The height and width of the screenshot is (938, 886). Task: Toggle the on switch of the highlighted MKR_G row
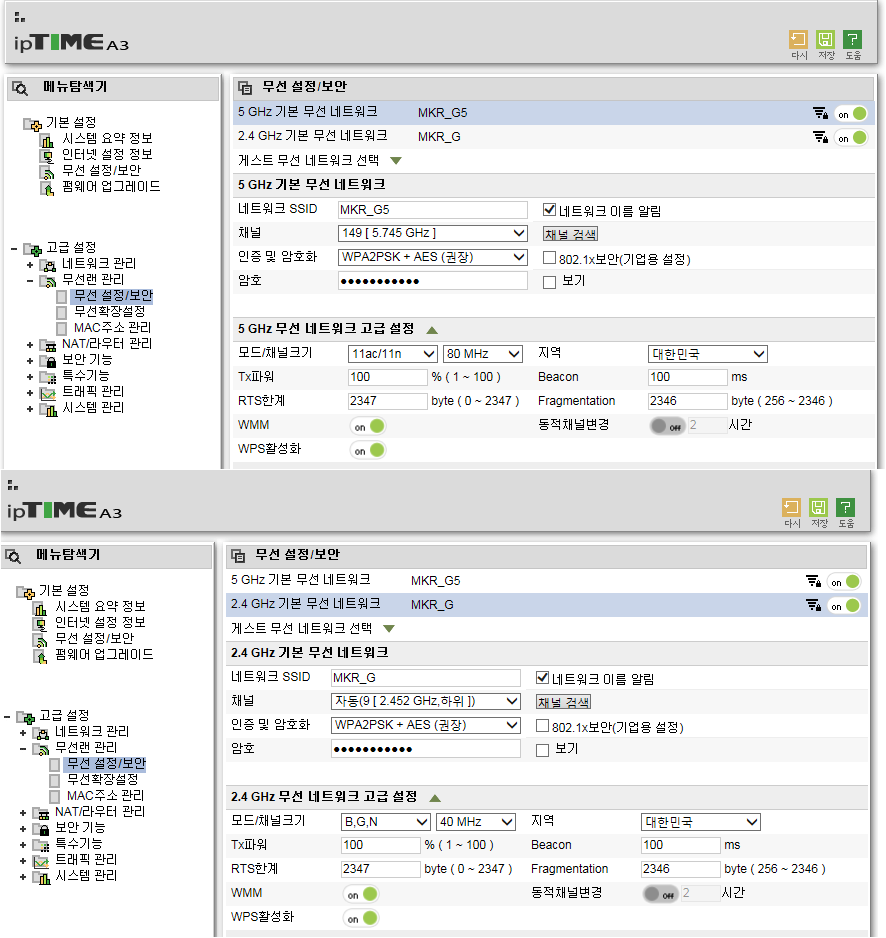844,605
